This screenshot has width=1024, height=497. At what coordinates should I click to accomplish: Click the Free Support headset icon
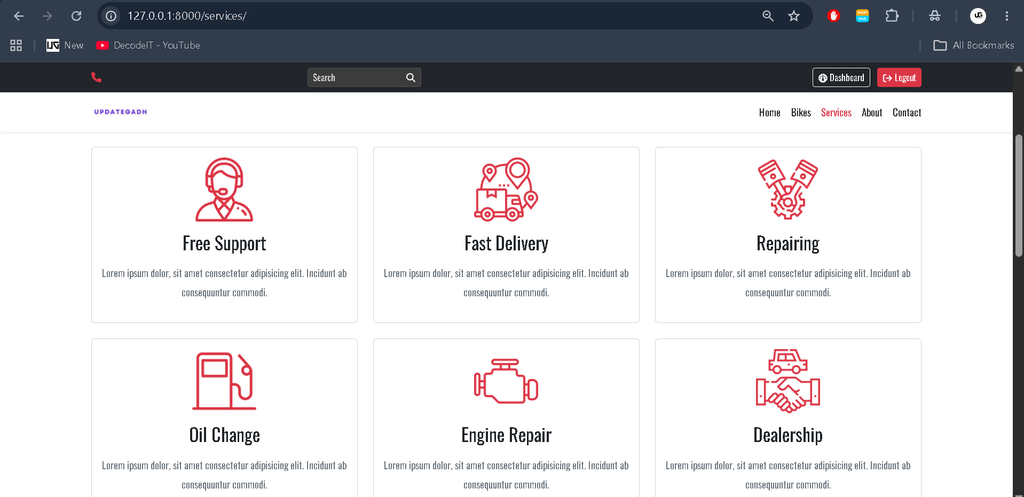(224, 189)
